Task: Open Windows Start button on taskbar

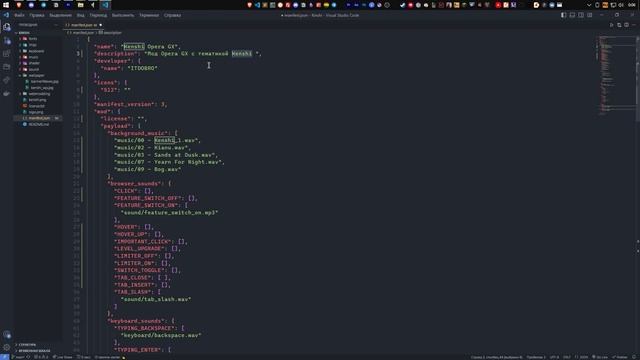Action: tap(6, 5)
